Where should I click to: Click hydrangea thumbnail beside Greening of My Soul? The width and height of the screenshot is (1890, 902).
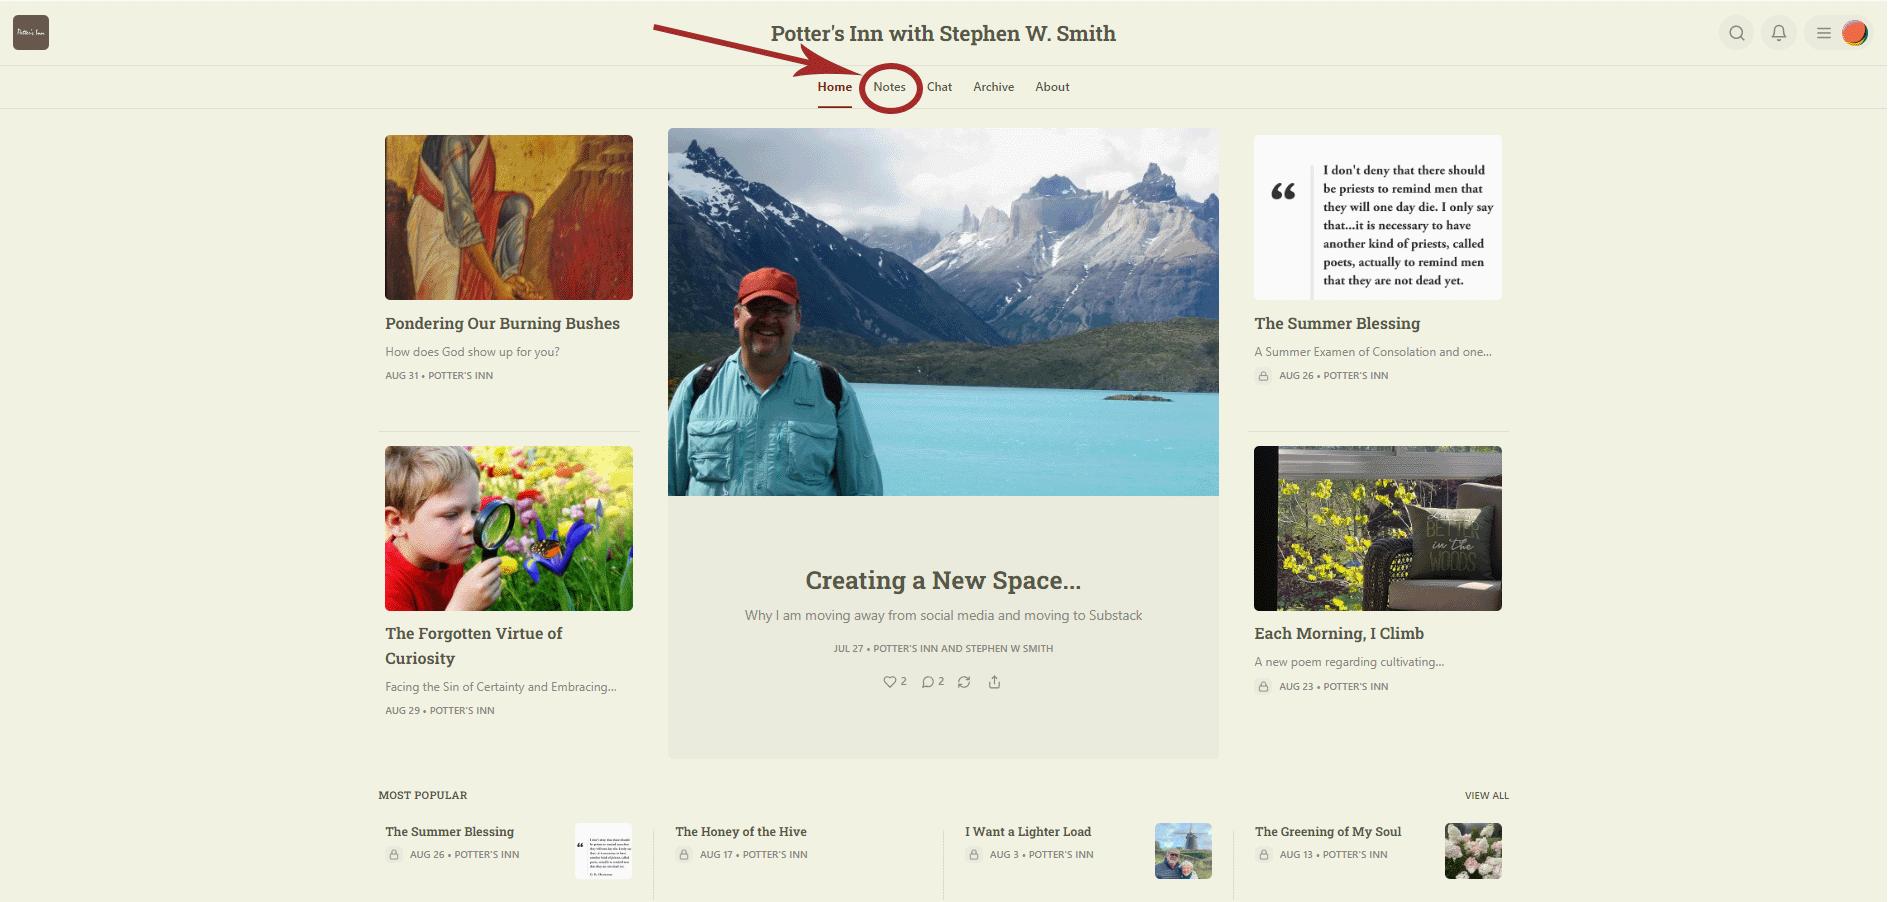pos(1473,851)
